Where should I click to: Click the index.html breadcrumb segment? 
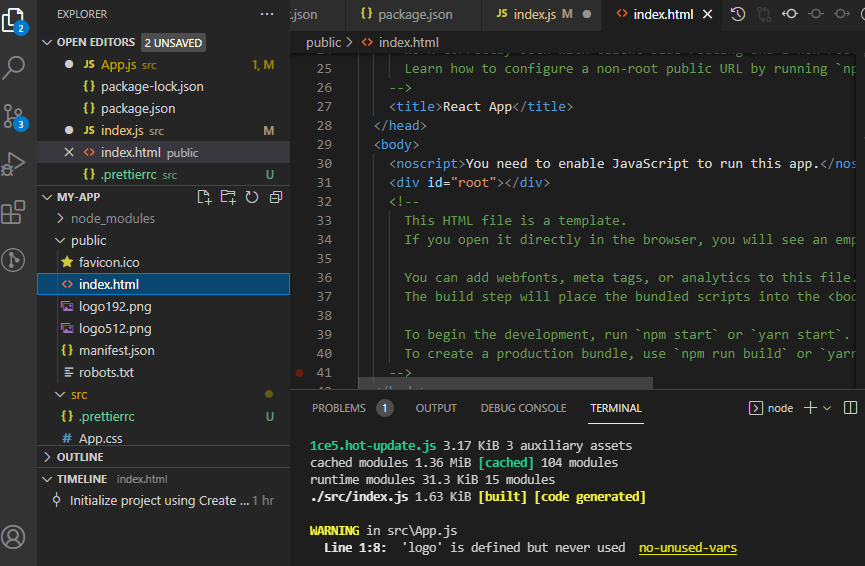pyautogui.click(x=408, y=42)
